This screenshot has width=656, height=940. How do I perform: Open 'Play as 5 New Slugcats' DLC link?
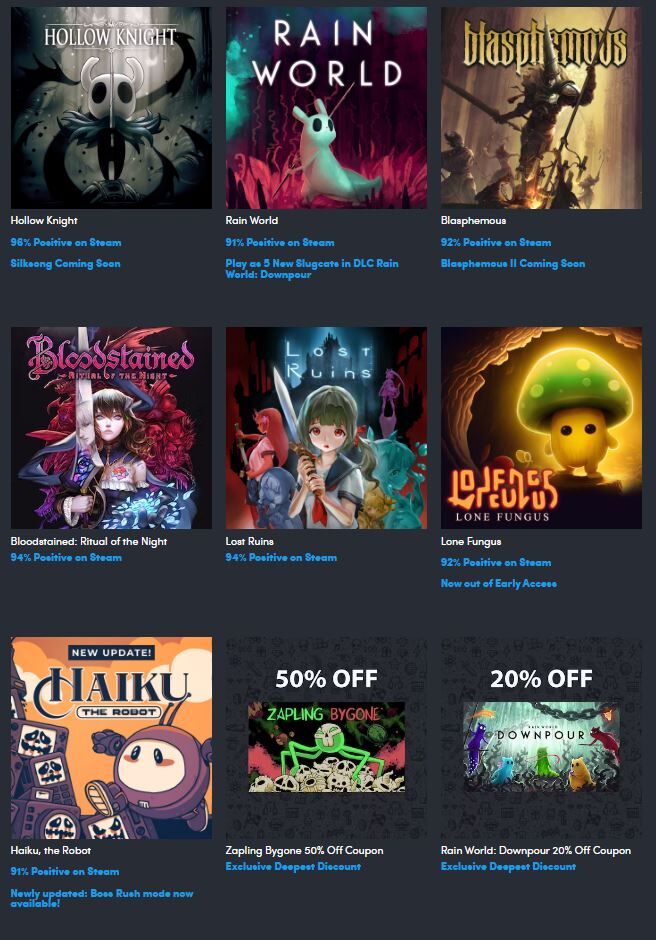(312, 269)
